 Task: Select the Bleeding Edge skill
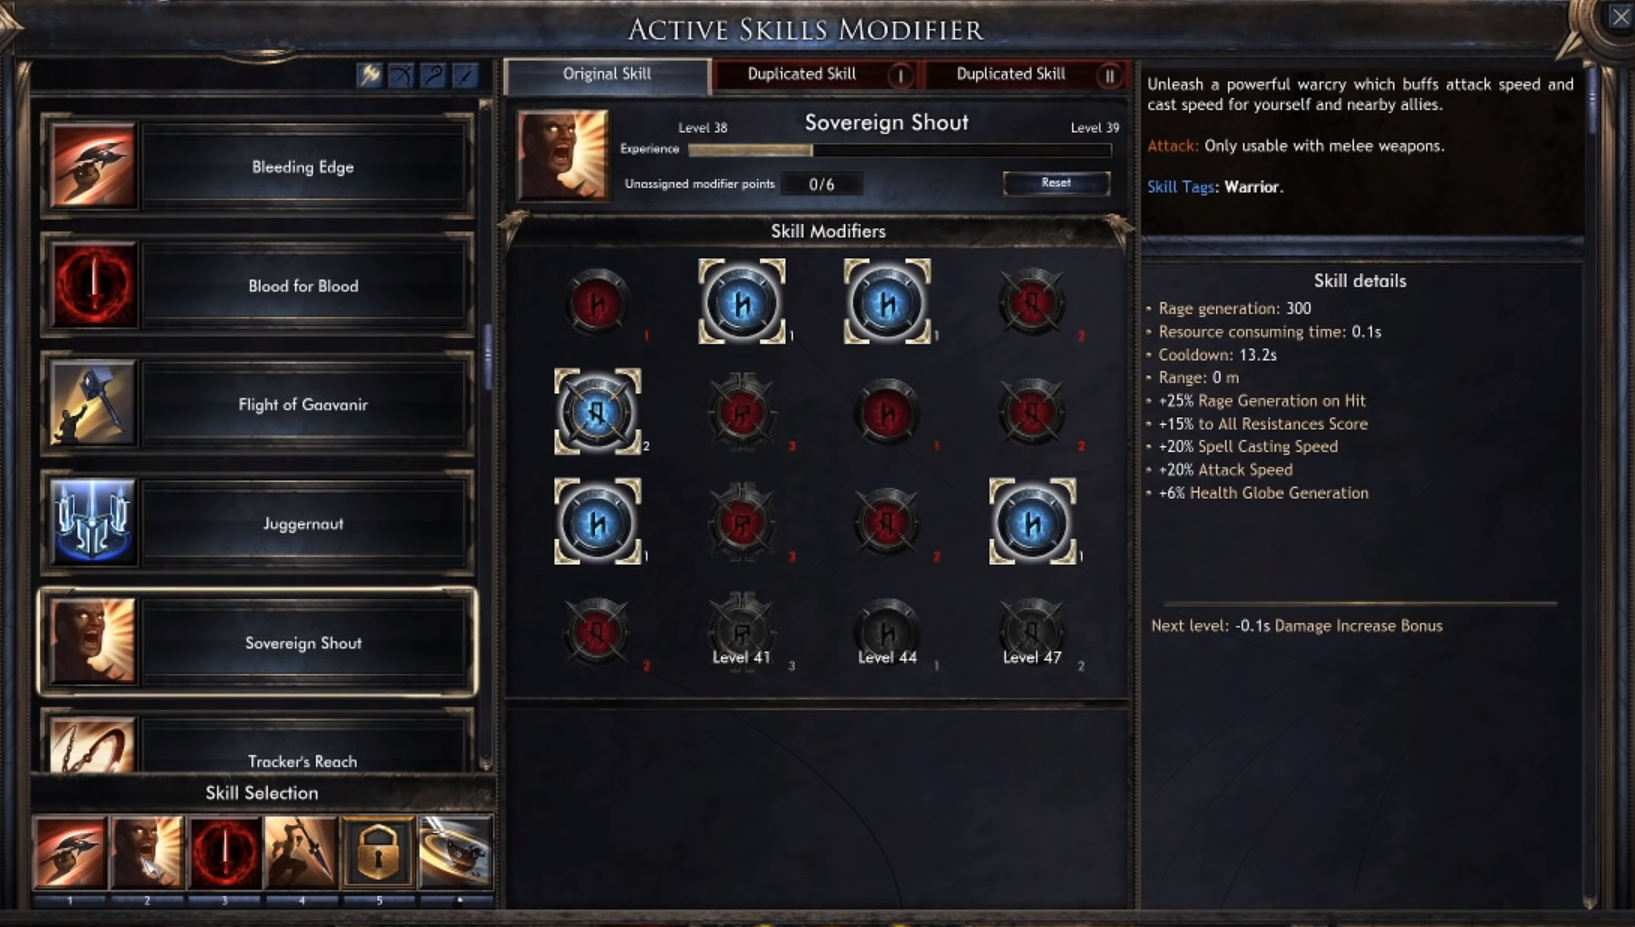(257, 167)
